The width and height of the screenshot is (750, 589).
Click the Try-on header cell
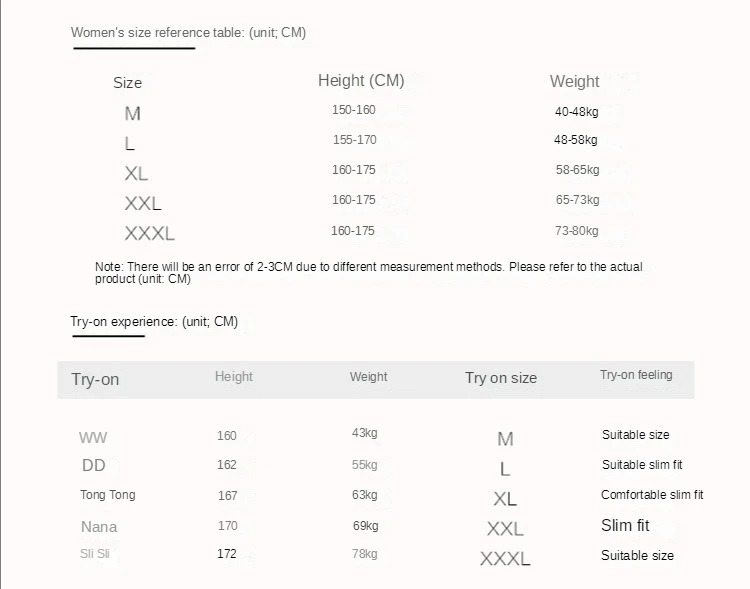click(95, 379)
